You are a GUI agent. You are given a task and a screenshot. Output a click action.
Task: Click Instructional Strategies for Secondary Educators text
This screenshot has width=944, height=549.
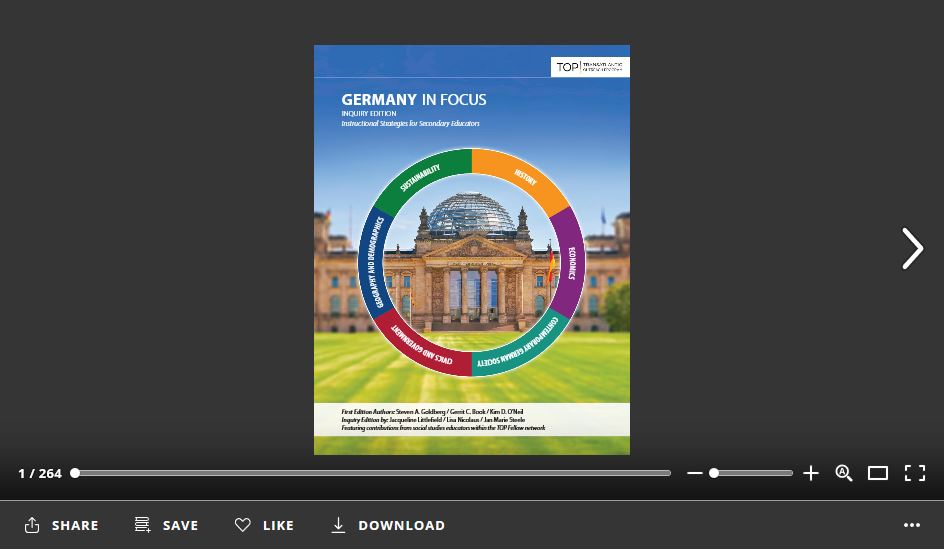[411, 123]
